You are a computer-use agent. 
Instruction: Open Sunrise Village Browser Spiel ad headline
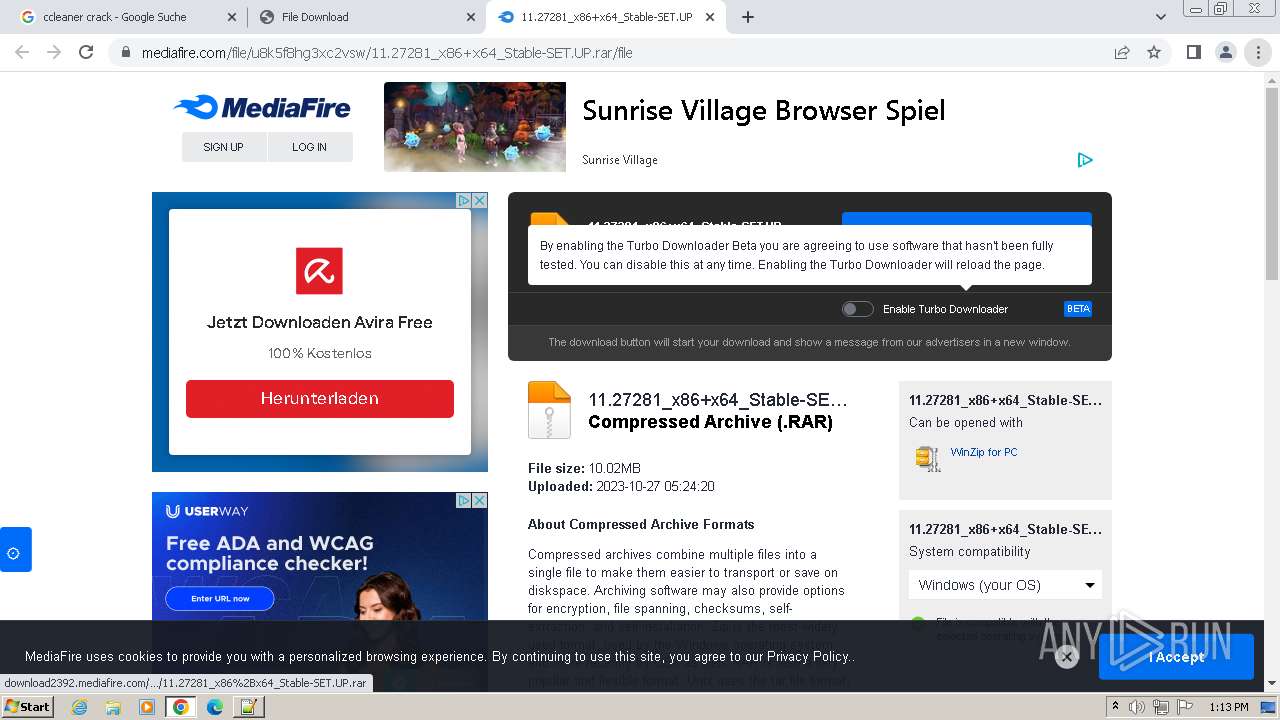click(x=764, y=110)
